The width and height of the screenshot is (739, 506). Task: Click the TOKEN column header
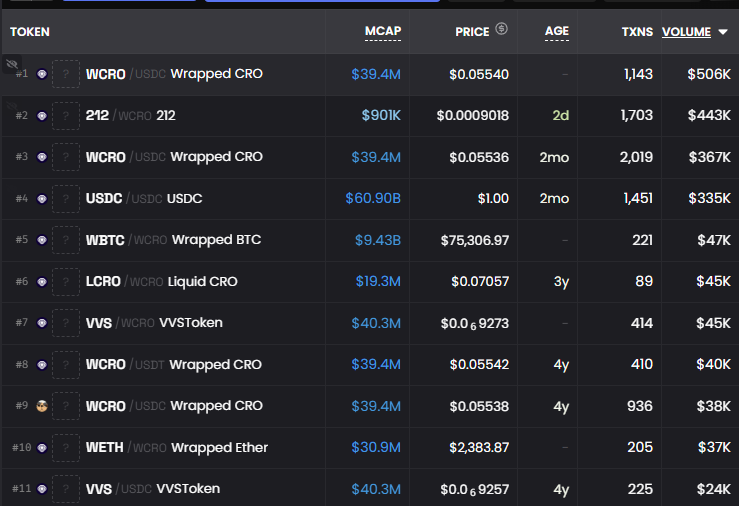tap(30, 32)
